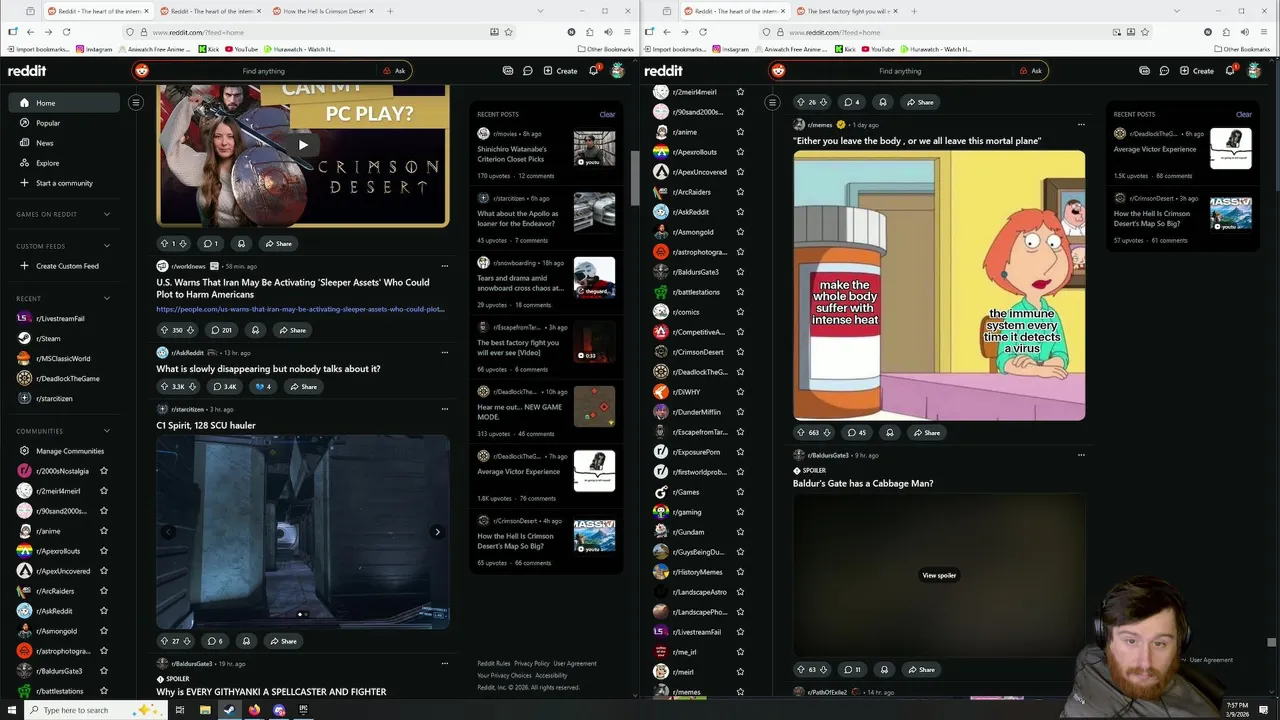This screenshot has height=720, width=1280.
Task: Open comments on the immune system meme
Action: tap(856, 433)
